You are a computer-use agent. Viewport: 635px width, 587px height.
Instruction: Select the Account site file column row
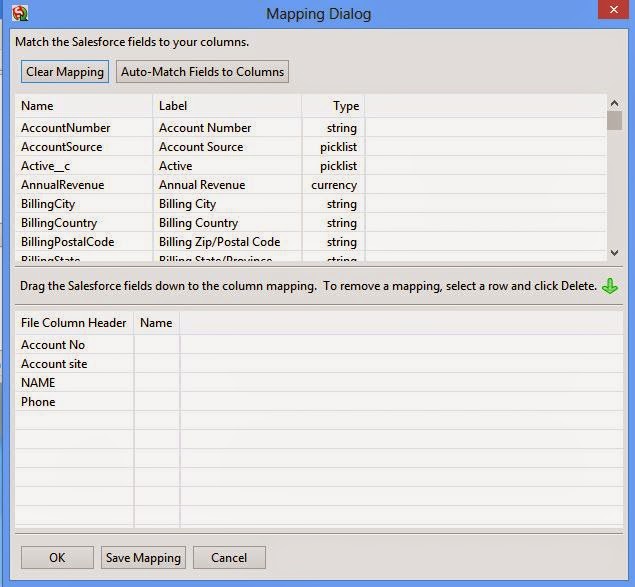pyautogui.click(x=319, y=364)
